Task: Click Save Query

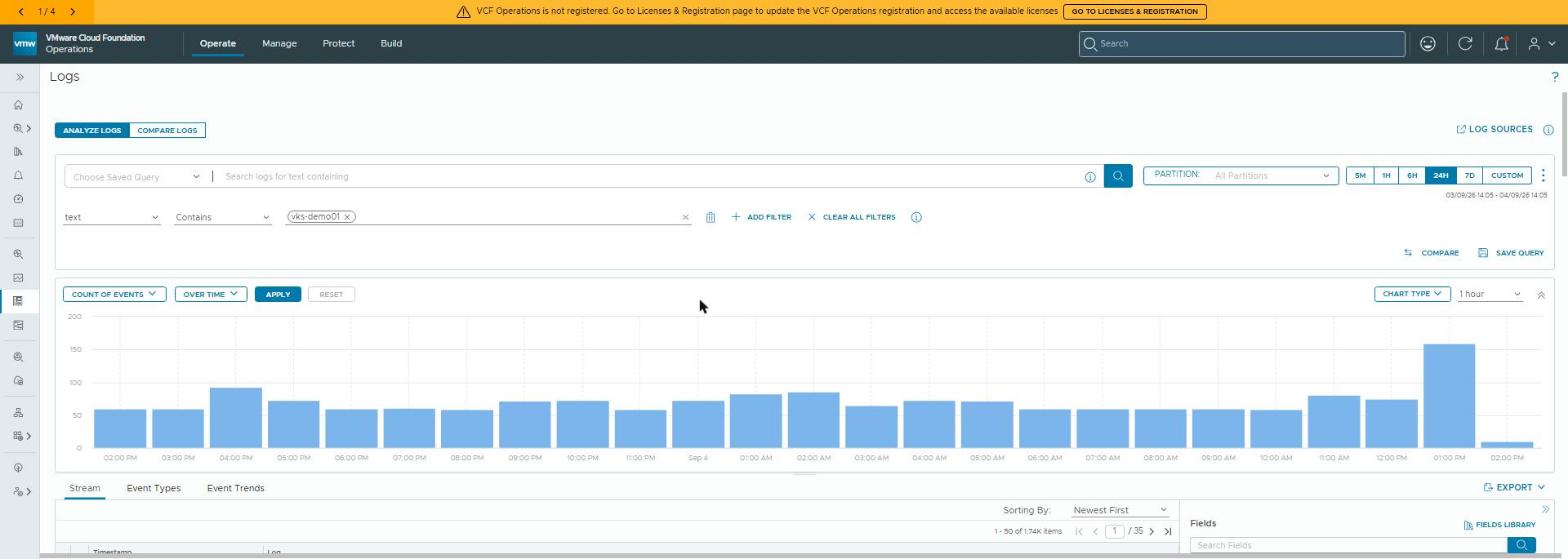Action: [x=1511, y=253]
